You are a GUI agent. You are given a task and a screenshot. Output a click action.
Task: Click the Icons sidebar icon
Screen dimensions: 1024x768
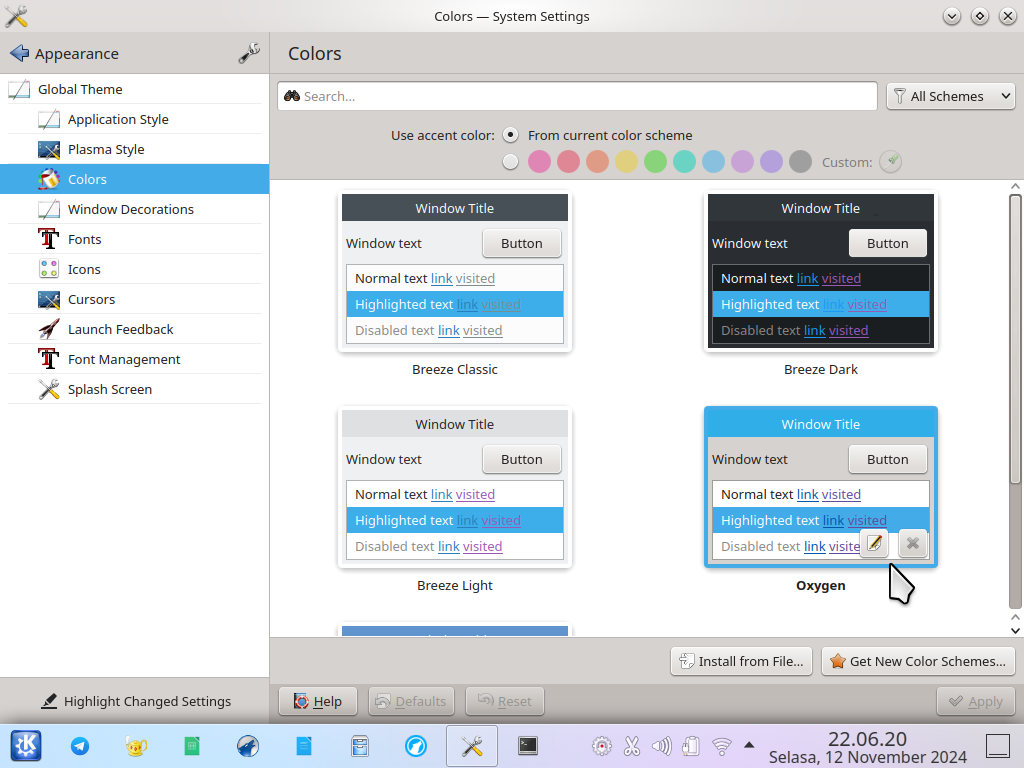click(x=49, y=269)
